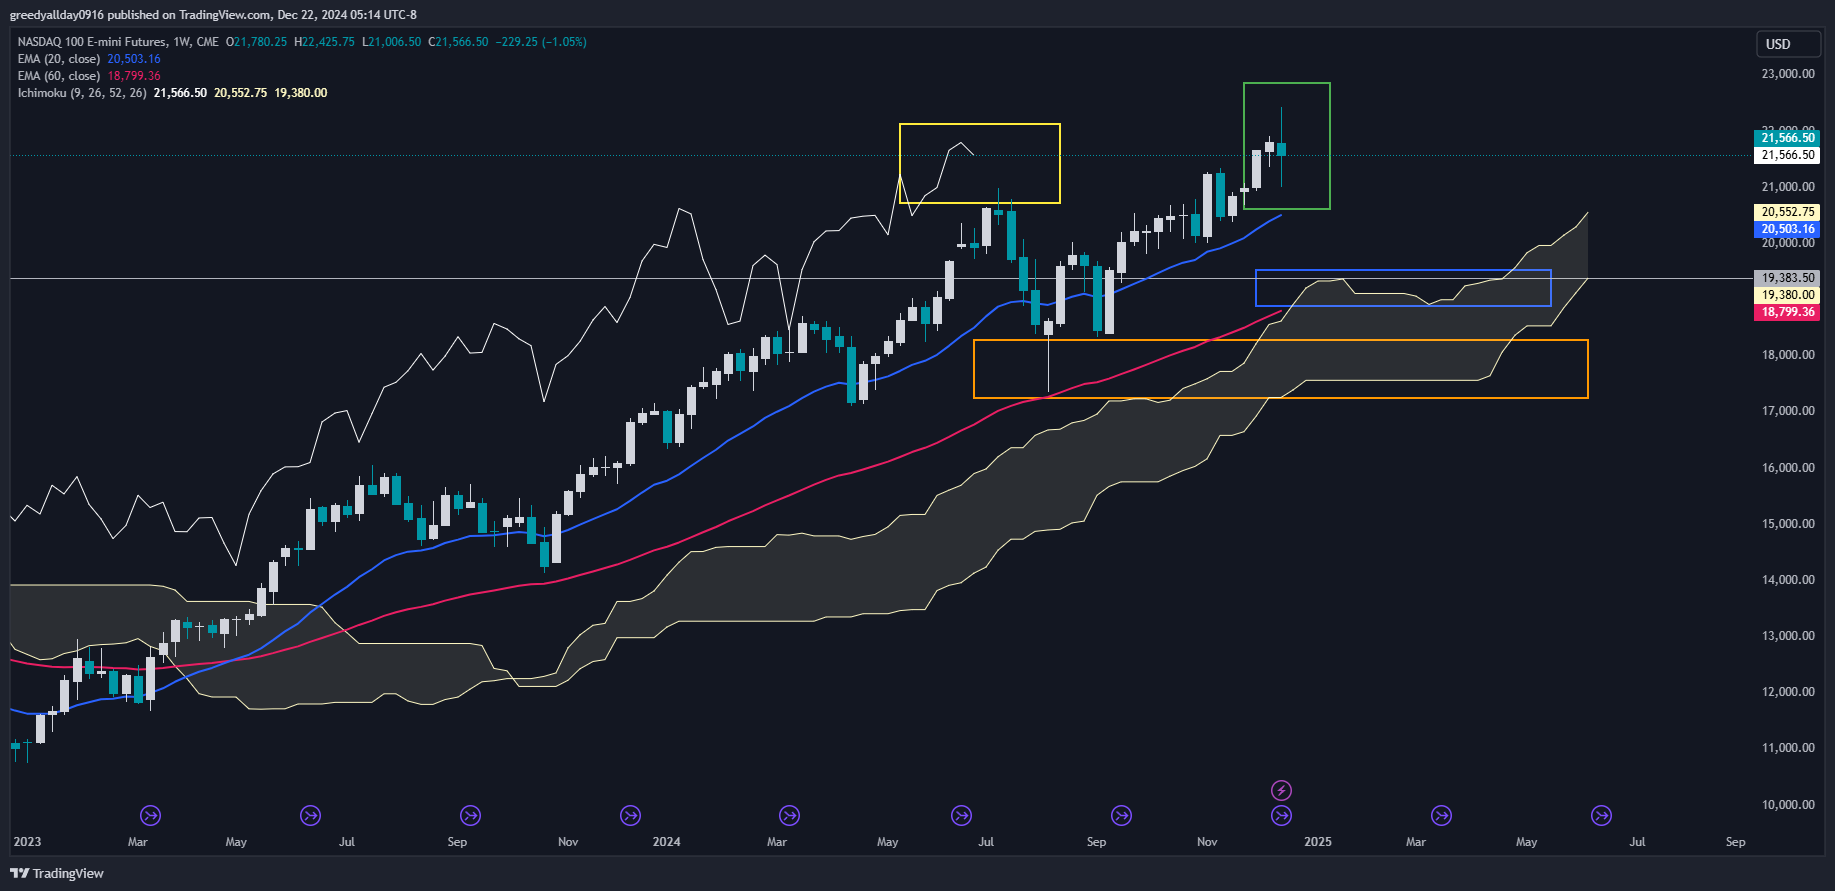Click the 10,000.00 price axis tick

pos(1788,805)
